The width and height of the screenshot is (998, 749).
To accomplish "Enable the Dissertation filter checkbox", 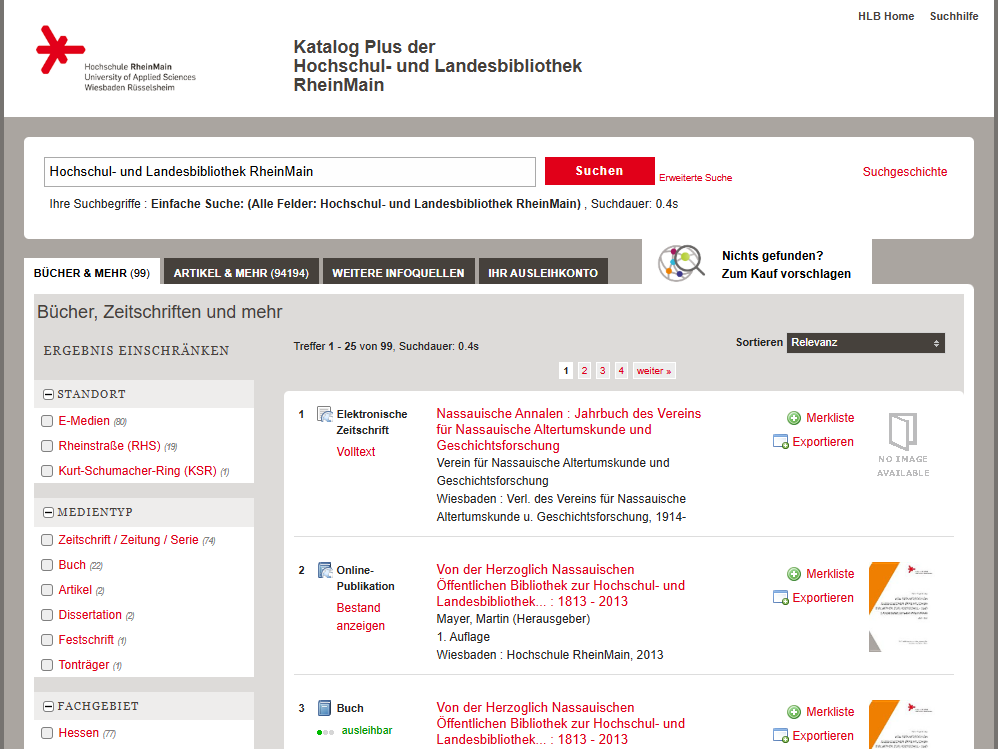I will click(47, 615).
